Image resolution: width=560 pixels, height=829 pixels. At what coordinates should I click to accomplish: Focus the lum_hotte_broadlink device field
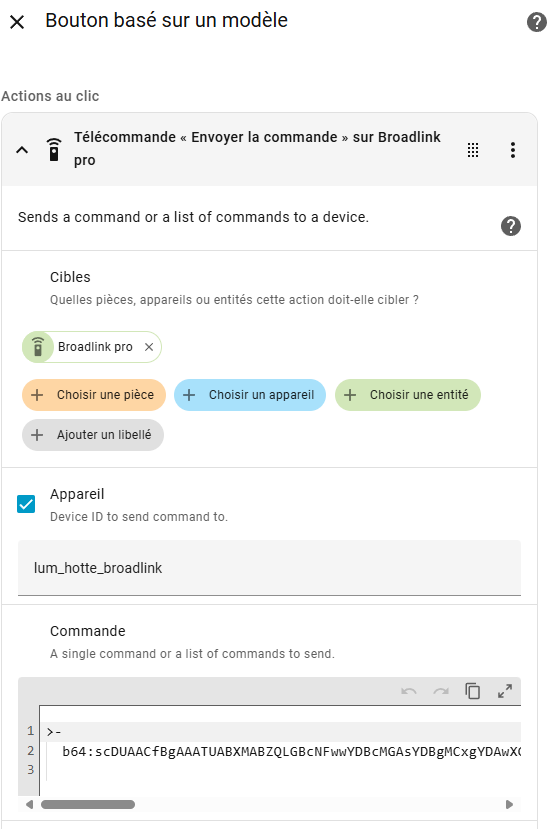(269, 568)
